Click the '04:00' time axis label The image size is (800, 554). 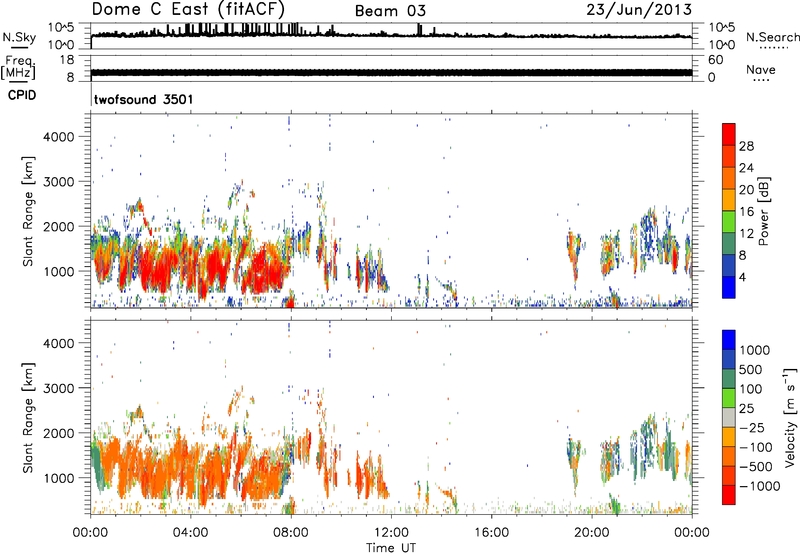coord(190,533)
